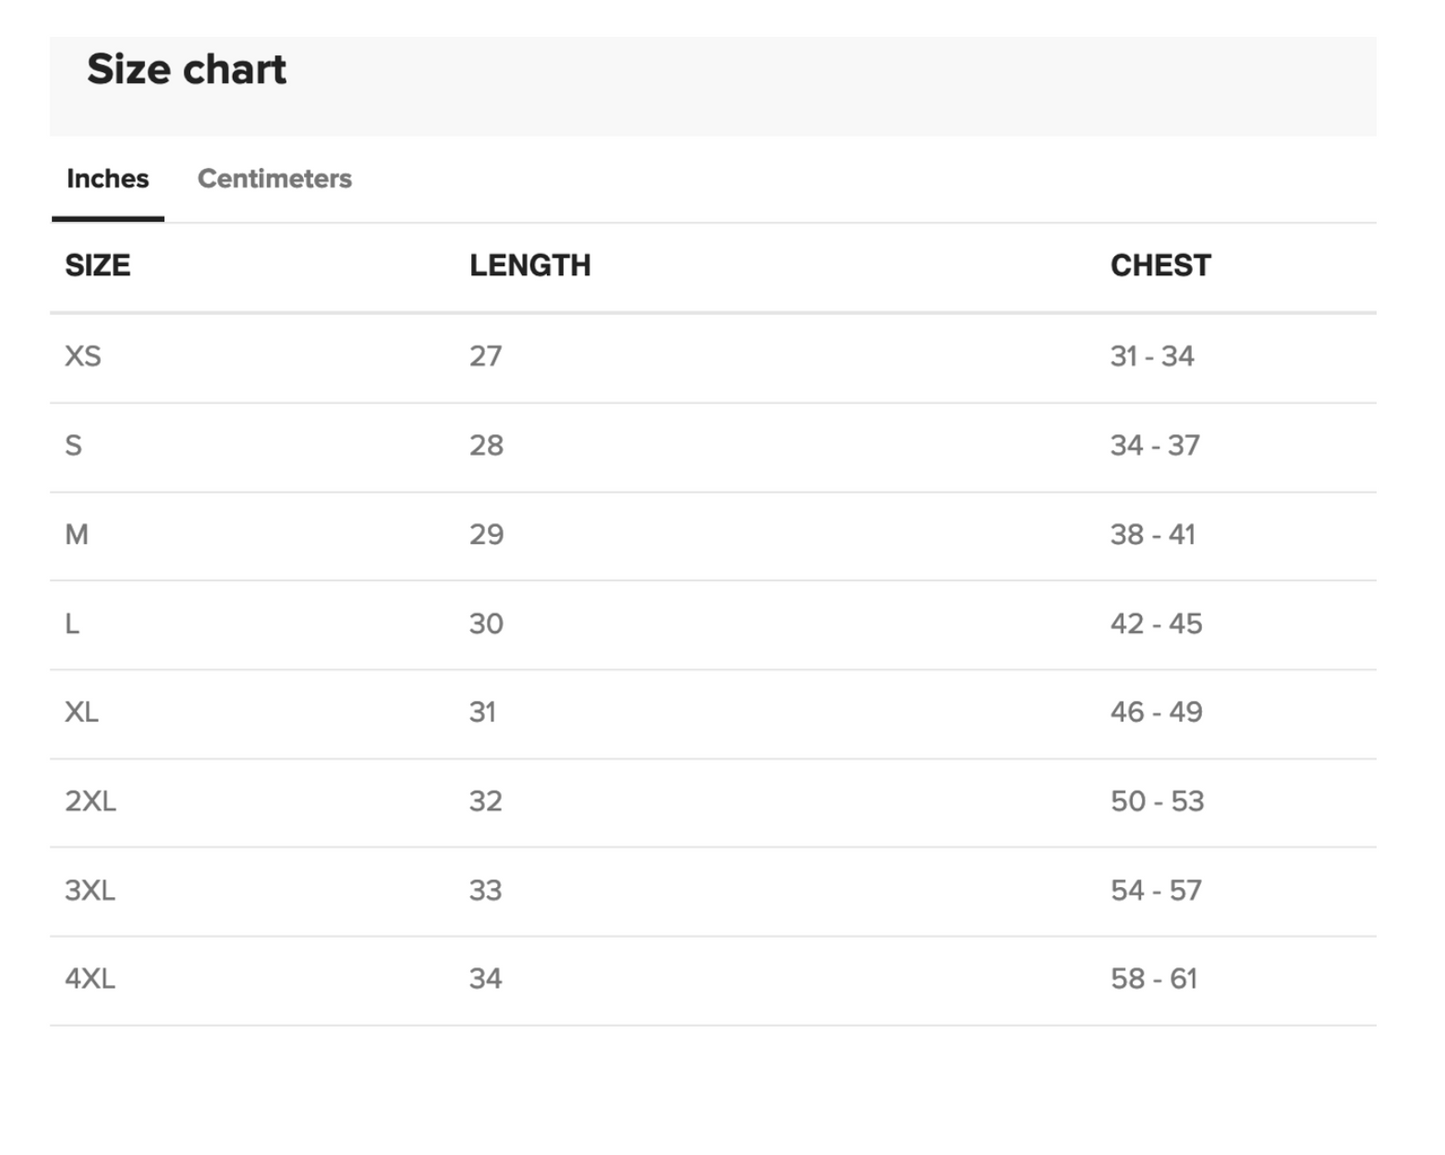Click the length value 30
The height and width of the screenshot is (1155, 1445).
(x=486, y=623)
